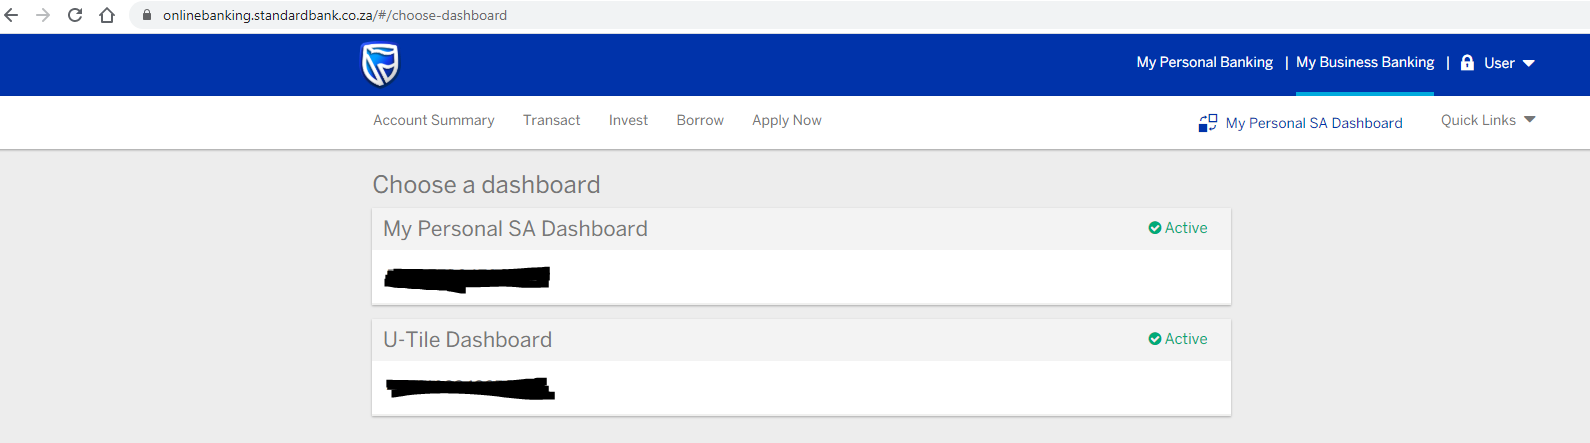The width and height of the screenshot is (1590, 443).
Task: Click the browser forward arrow
Action: (43, 15)
